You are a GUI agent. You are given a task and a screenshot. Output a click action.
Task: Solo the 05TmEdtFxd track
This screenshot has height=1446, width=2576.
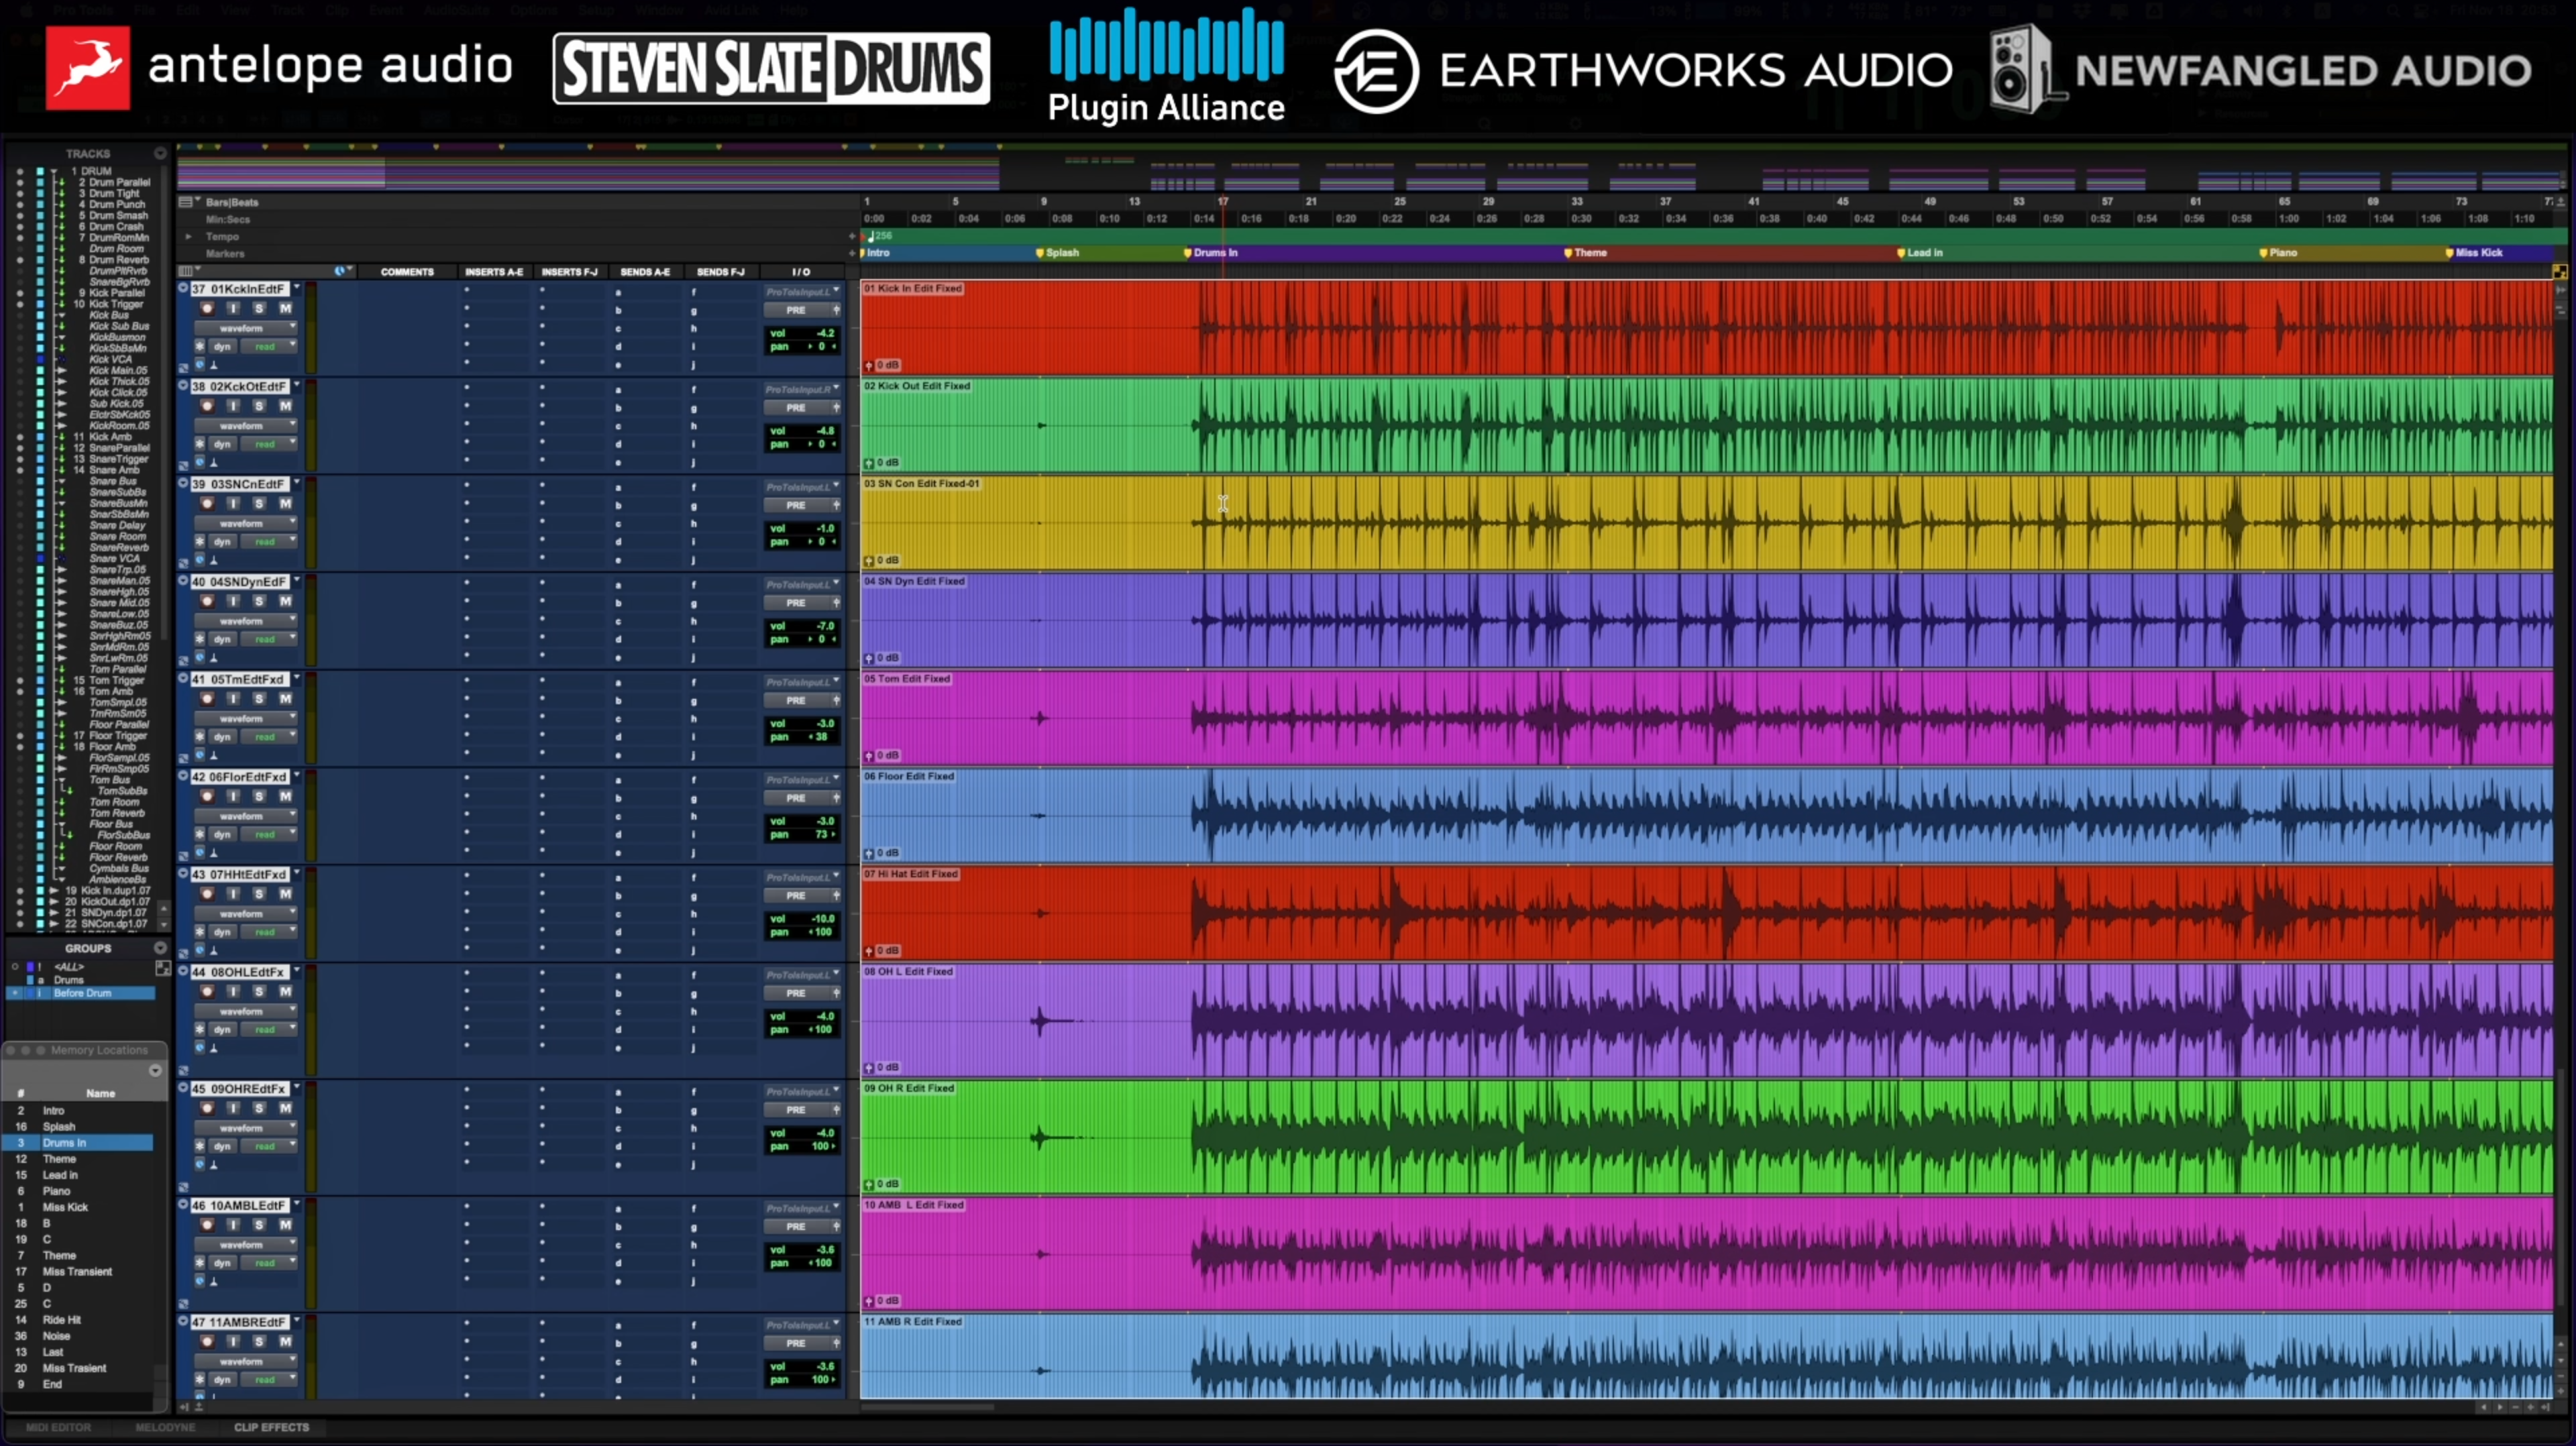tap(259, 699)
